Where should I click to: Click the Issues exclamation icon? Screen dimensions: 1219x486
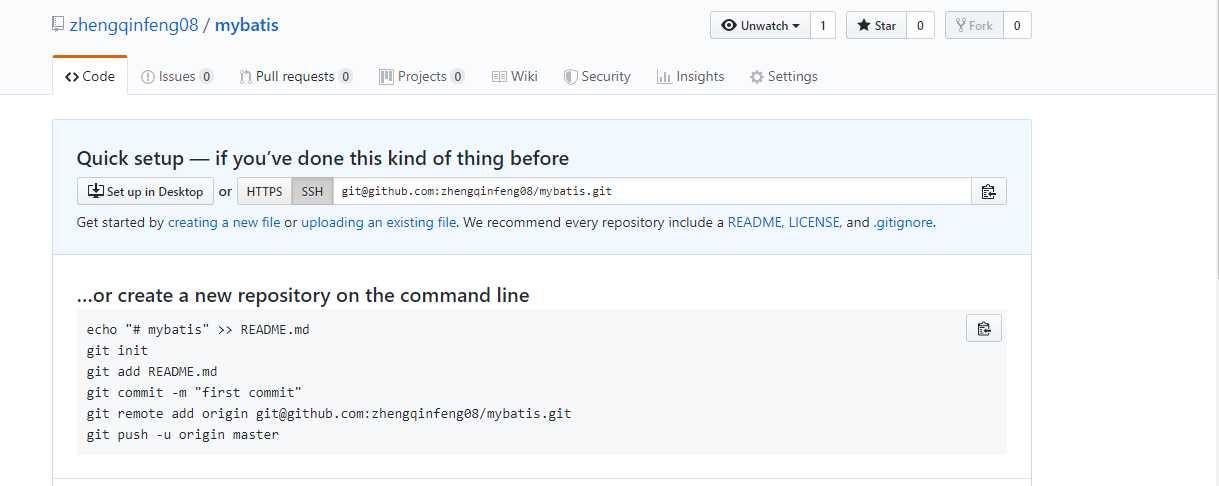point(148,77)
